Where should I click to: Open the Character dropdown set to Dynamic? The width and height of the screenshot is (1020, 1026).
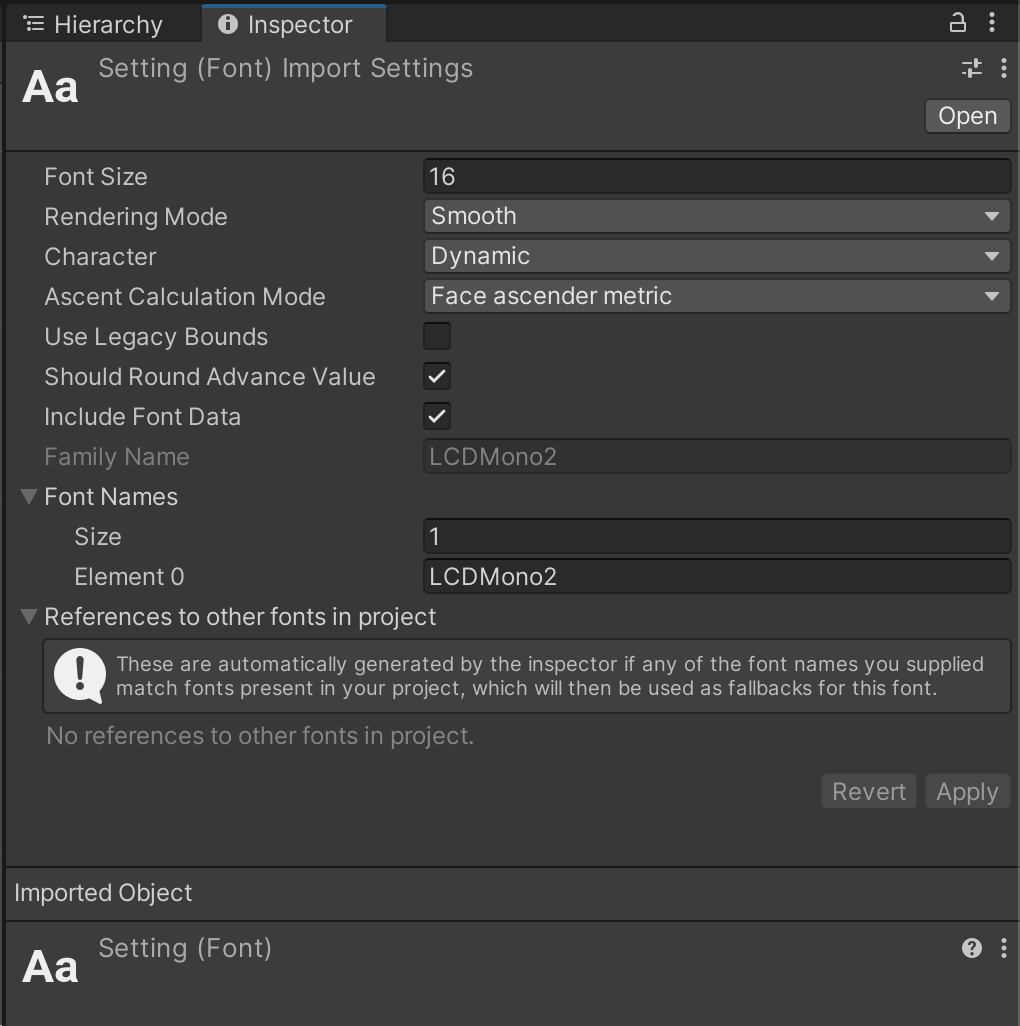pyautogui.click(x=716, y=256)
